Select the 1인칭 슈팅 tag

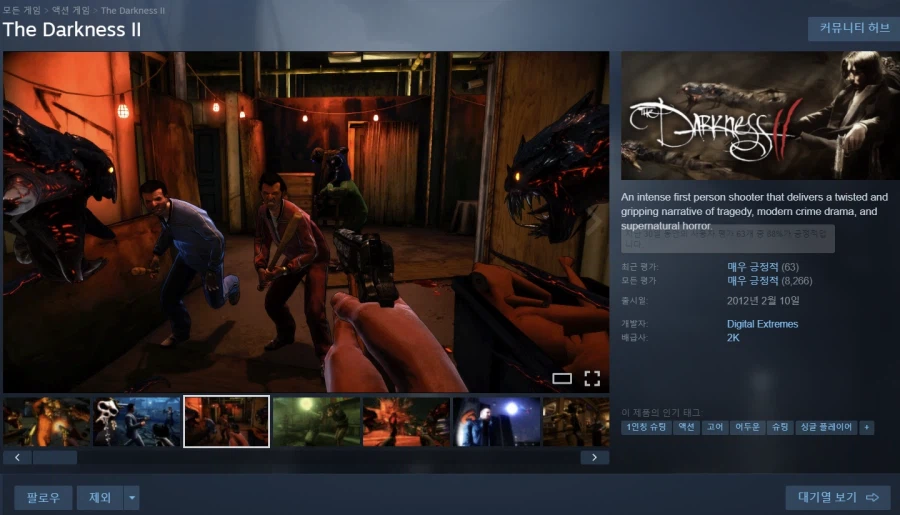click(x=646, y=427)
